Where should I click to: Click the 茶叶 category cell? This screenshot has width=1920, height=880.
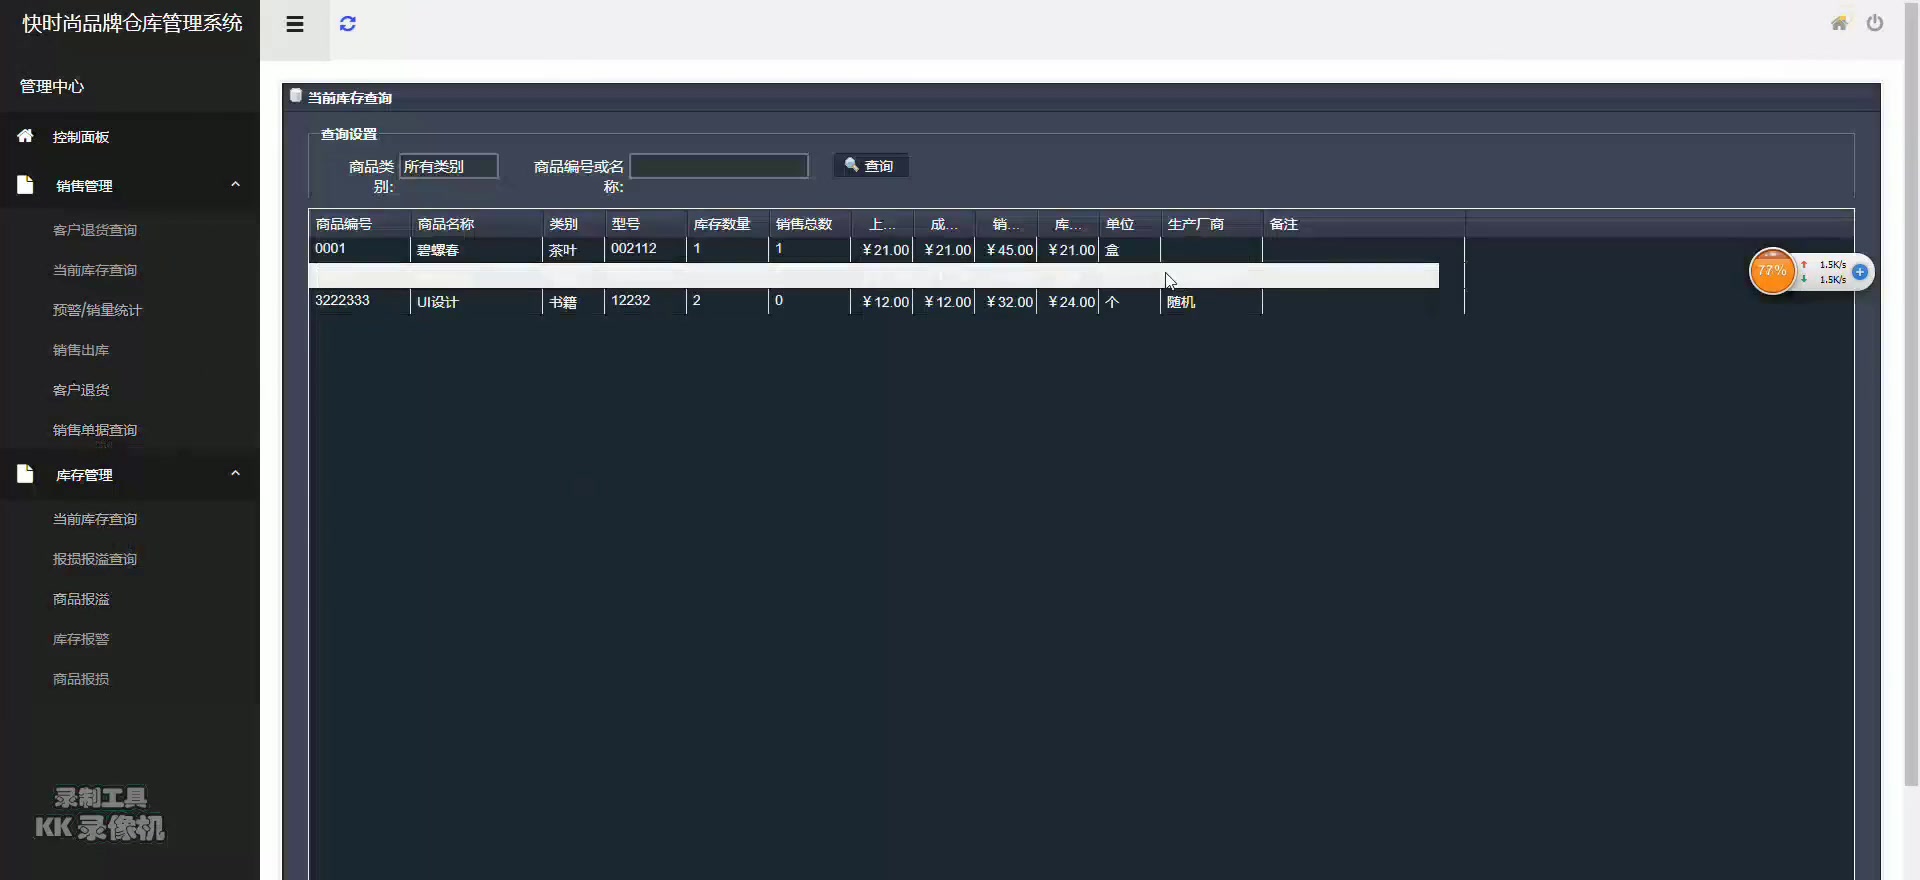coord(573,250)
